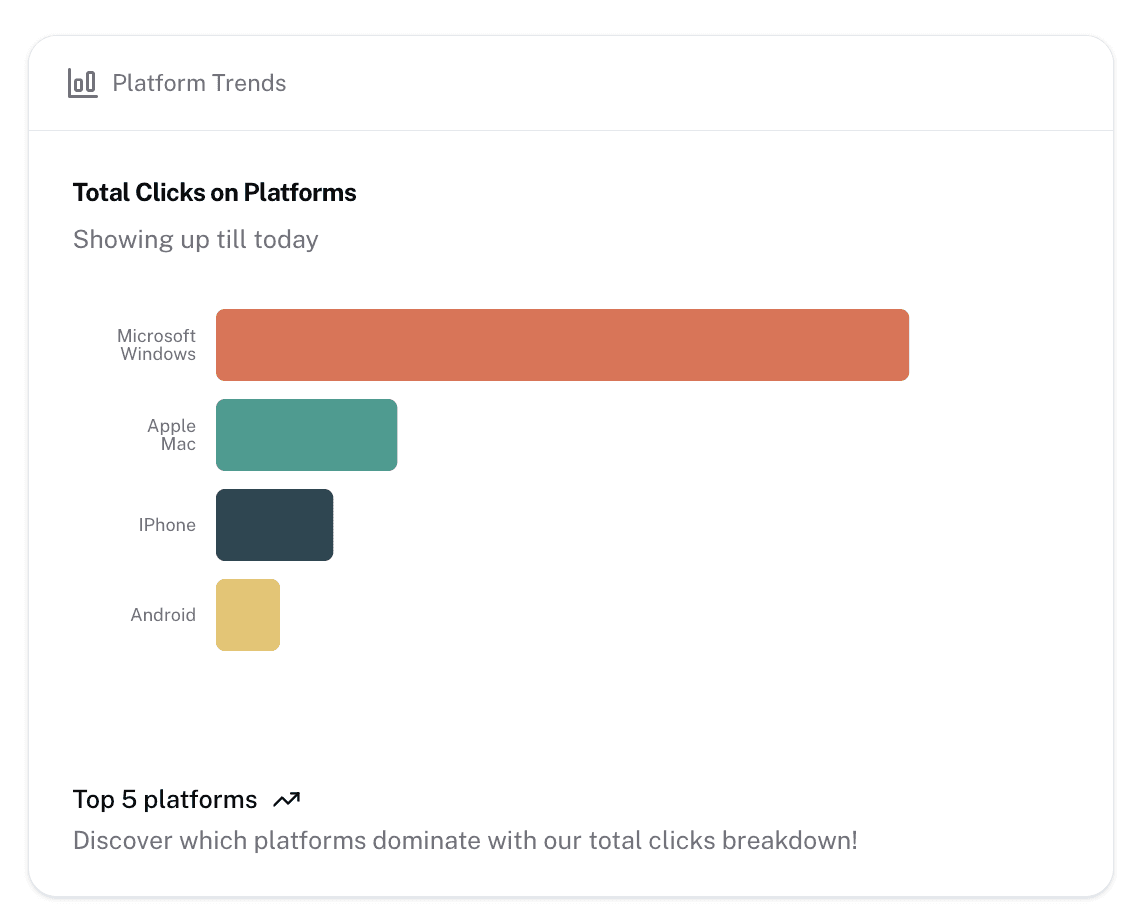Click the Platform Trends card title
This screenshot has height=908, width=1128.
click(x=199, y=83)
